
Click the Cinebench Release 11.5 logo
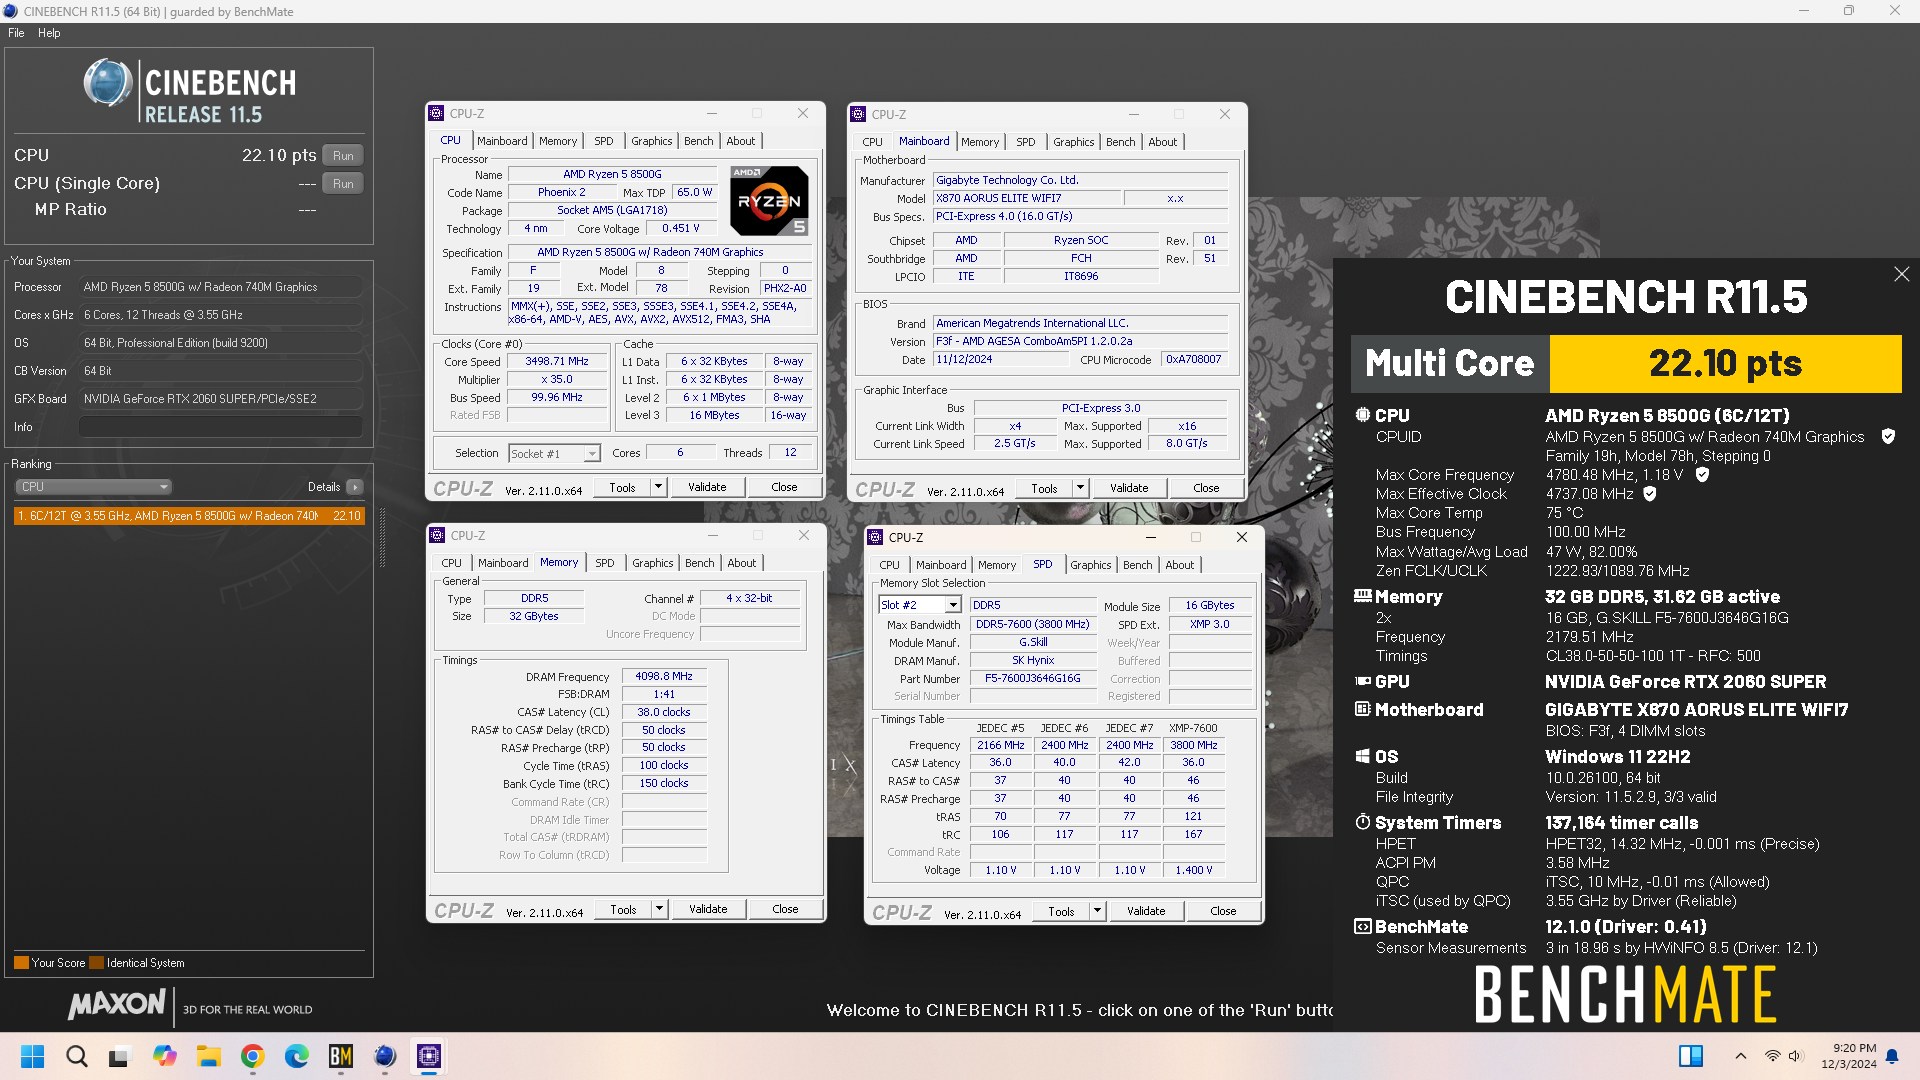coord(189,91)
